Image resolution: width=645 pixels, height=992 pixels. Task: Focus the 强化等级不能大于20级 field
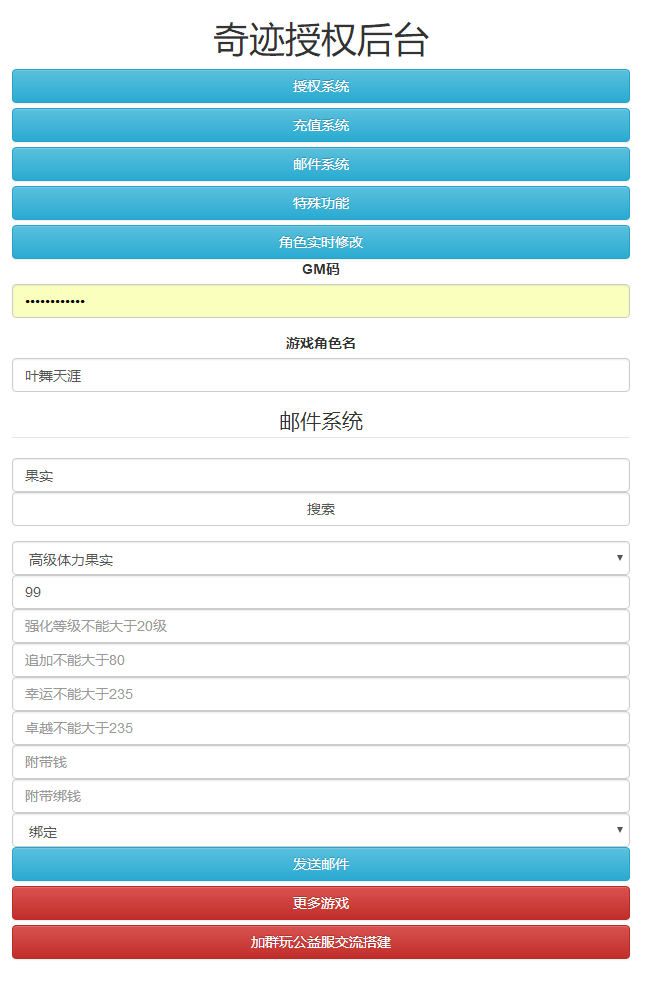pyautogui.click(x=321, y=626)
